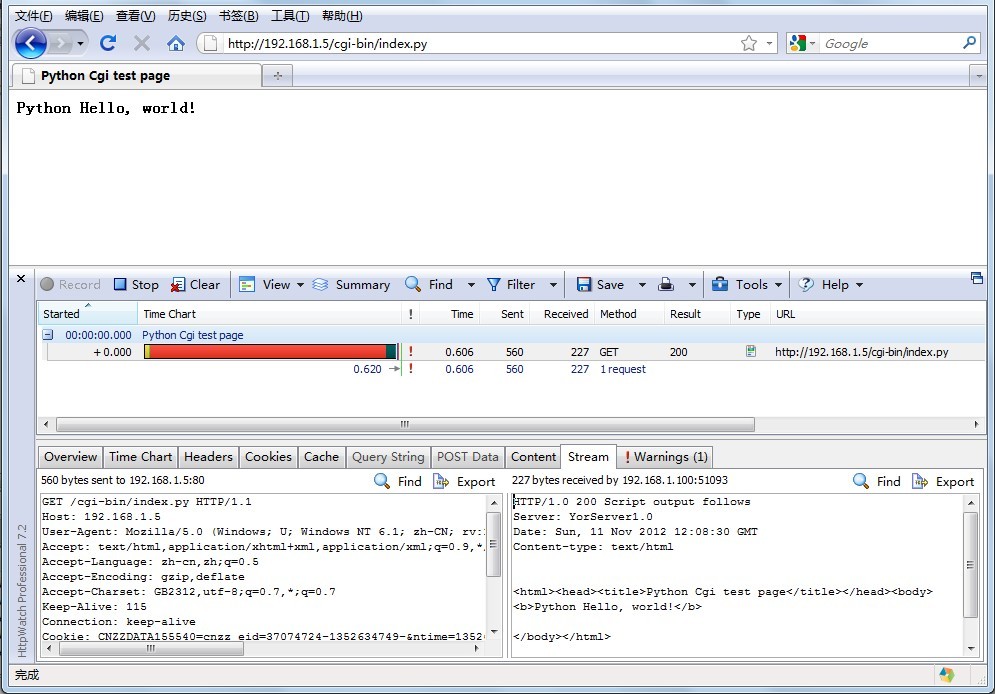Click the request log horizontal scrollbar
The width and height of the screenshot is (995, 694).
pos(405,424)
